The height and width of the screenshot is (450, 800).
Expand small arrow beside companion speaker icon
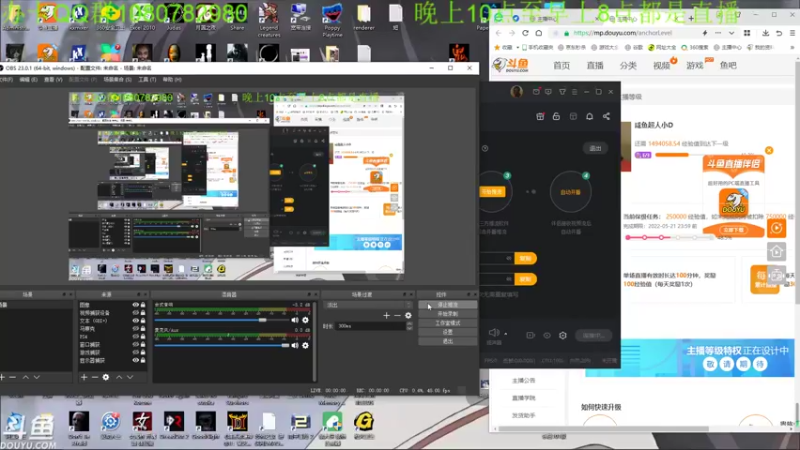point(506,334)
